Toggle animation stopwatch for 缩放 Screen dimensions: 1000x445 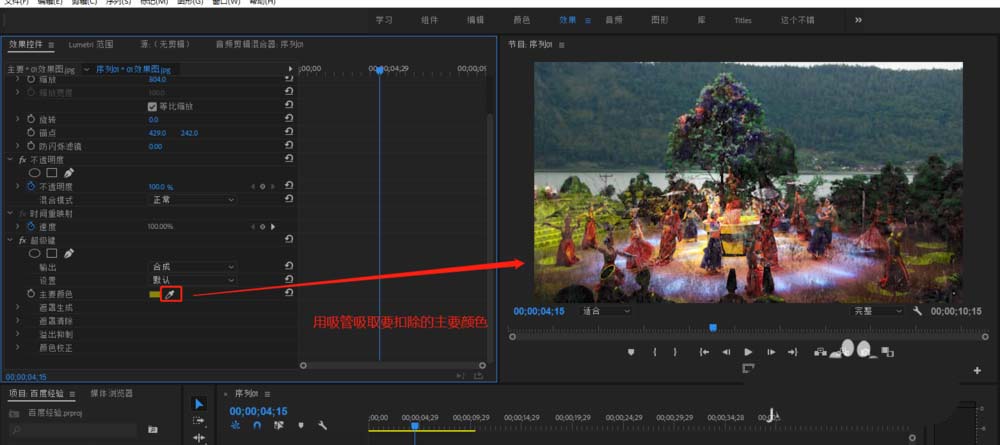tap(32, 80)
